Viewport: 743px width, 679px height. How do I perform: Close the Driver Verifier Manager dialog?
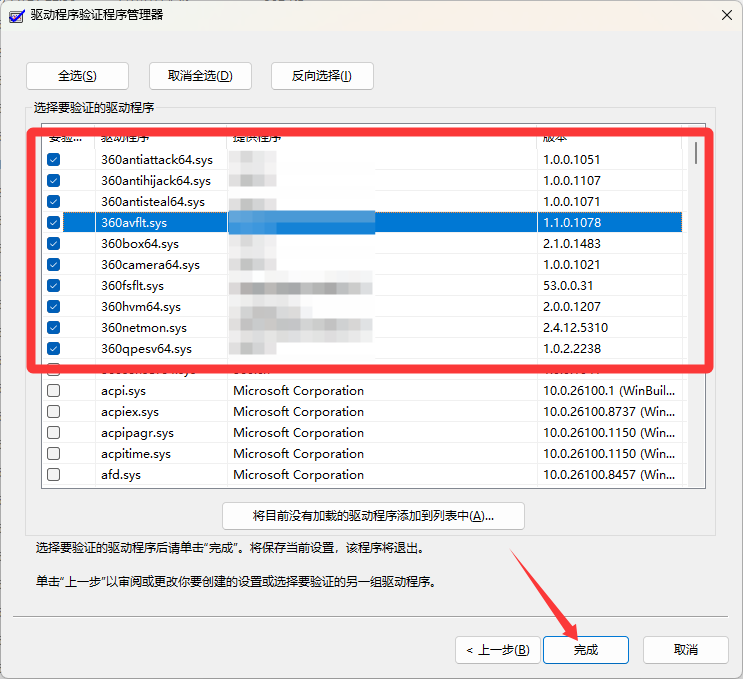click(x=726, y=15)
